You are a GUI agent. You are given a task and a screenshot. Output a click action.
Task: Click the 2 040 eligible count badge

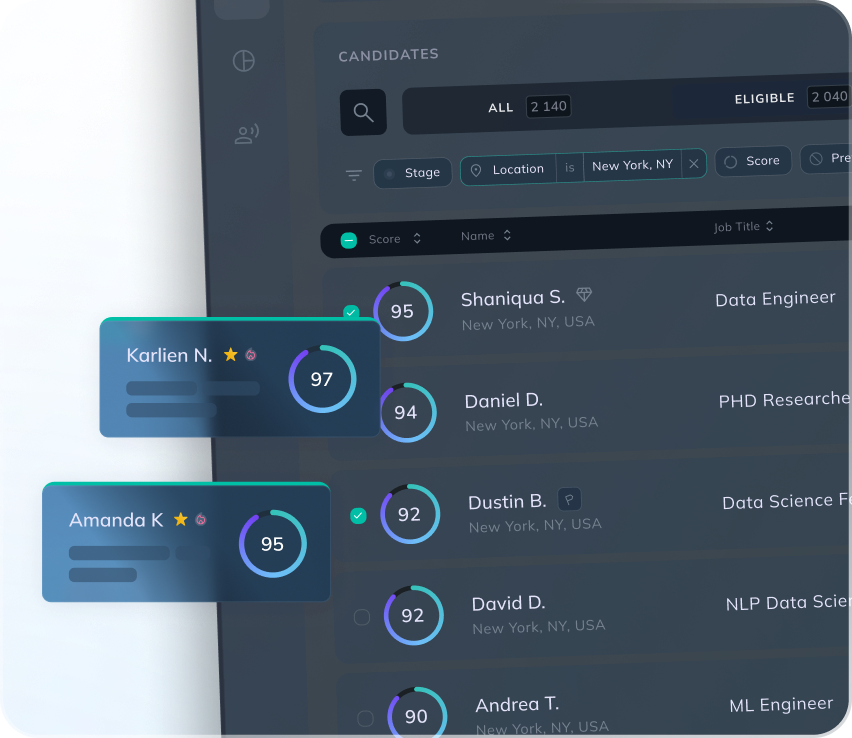coord(829,97)
